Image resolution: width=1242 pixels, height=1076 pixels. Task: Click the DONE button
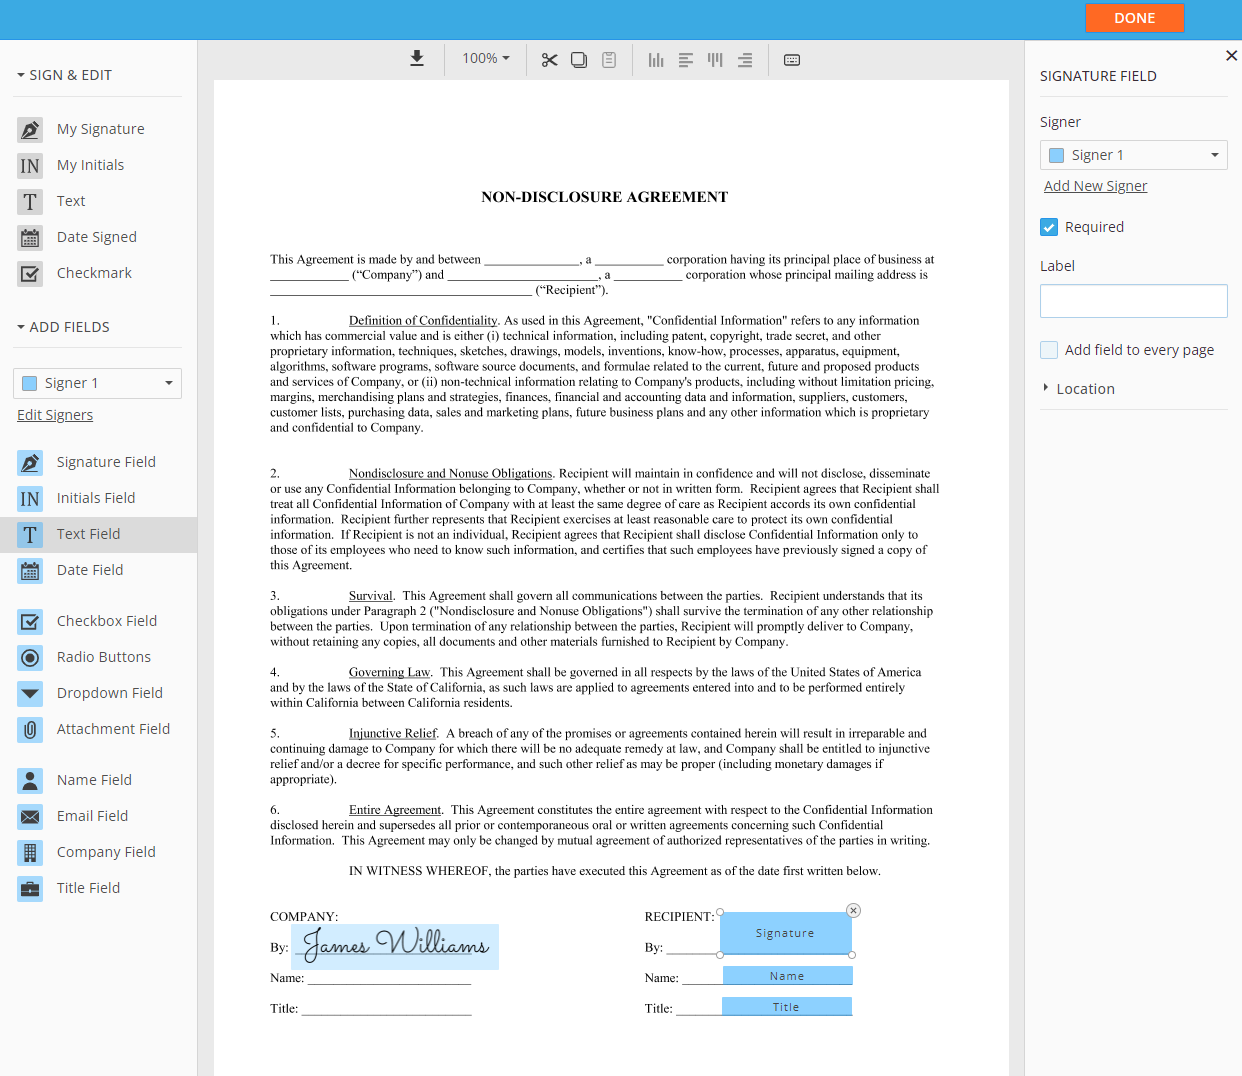tap(1134, 17)
